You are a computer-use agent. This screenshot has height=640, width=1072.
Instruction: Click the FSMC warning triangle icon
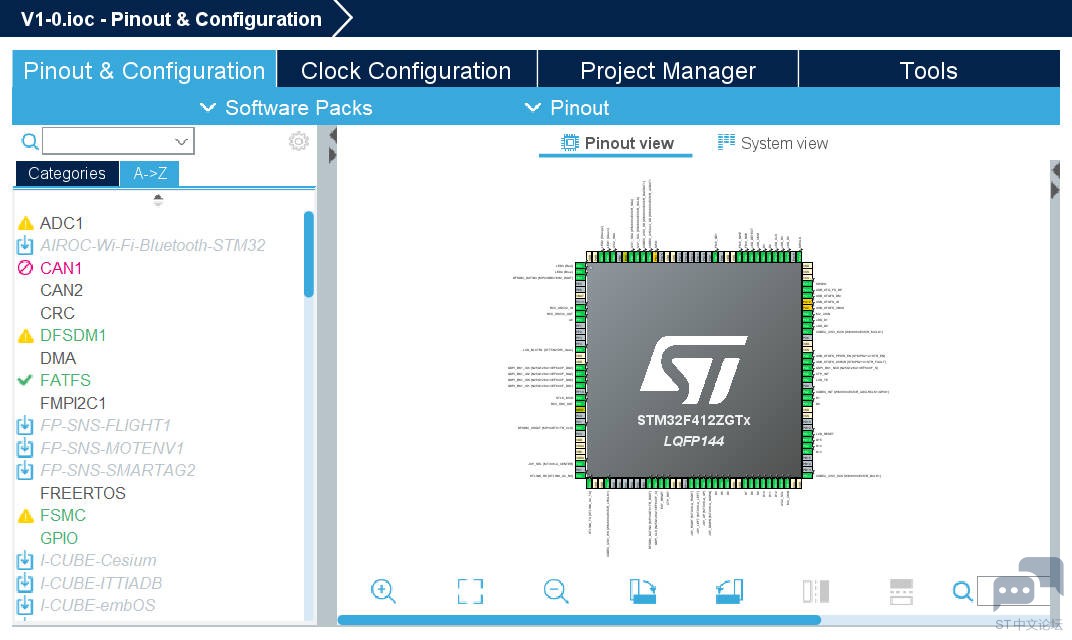click(25, 516)
